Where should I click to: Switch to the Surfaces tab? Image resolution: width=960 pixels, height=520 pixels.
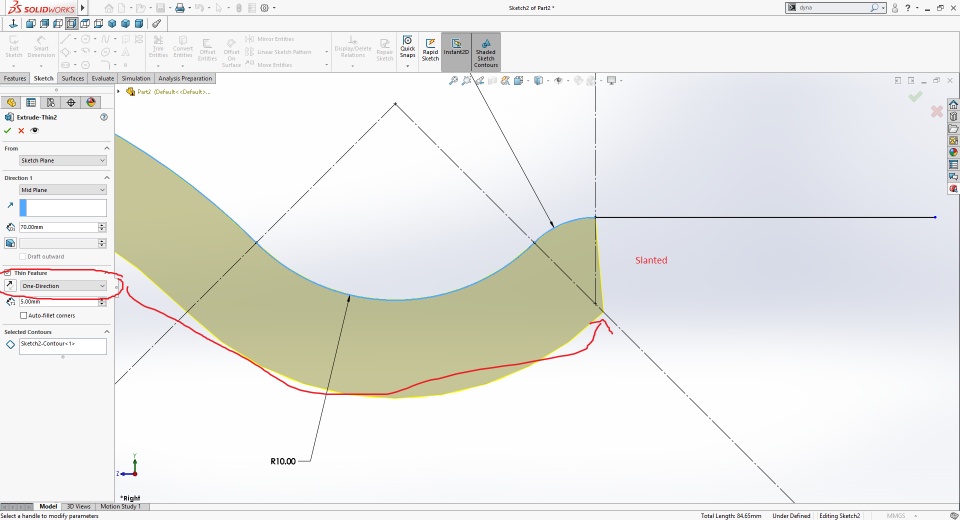(x=73, y=78)
